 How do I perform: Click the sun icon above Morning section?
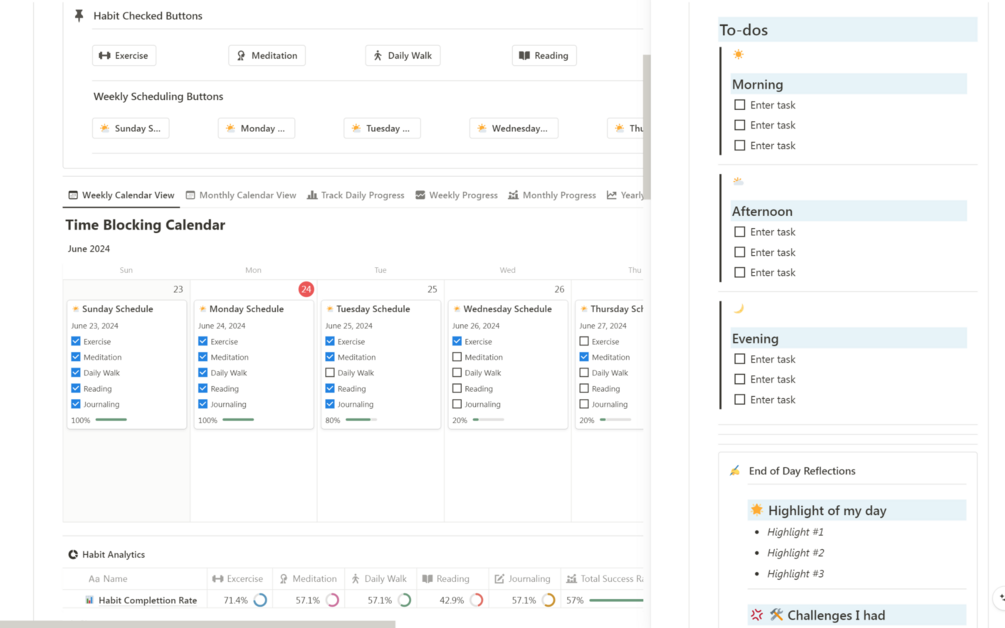pyautogui.click(x=738, y=54)
